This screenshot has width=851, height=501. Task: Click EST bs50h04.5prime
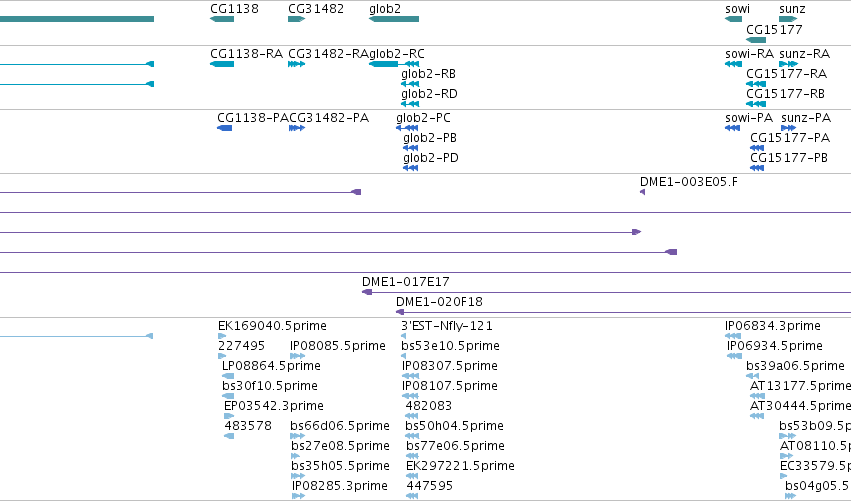coord(412,436)
